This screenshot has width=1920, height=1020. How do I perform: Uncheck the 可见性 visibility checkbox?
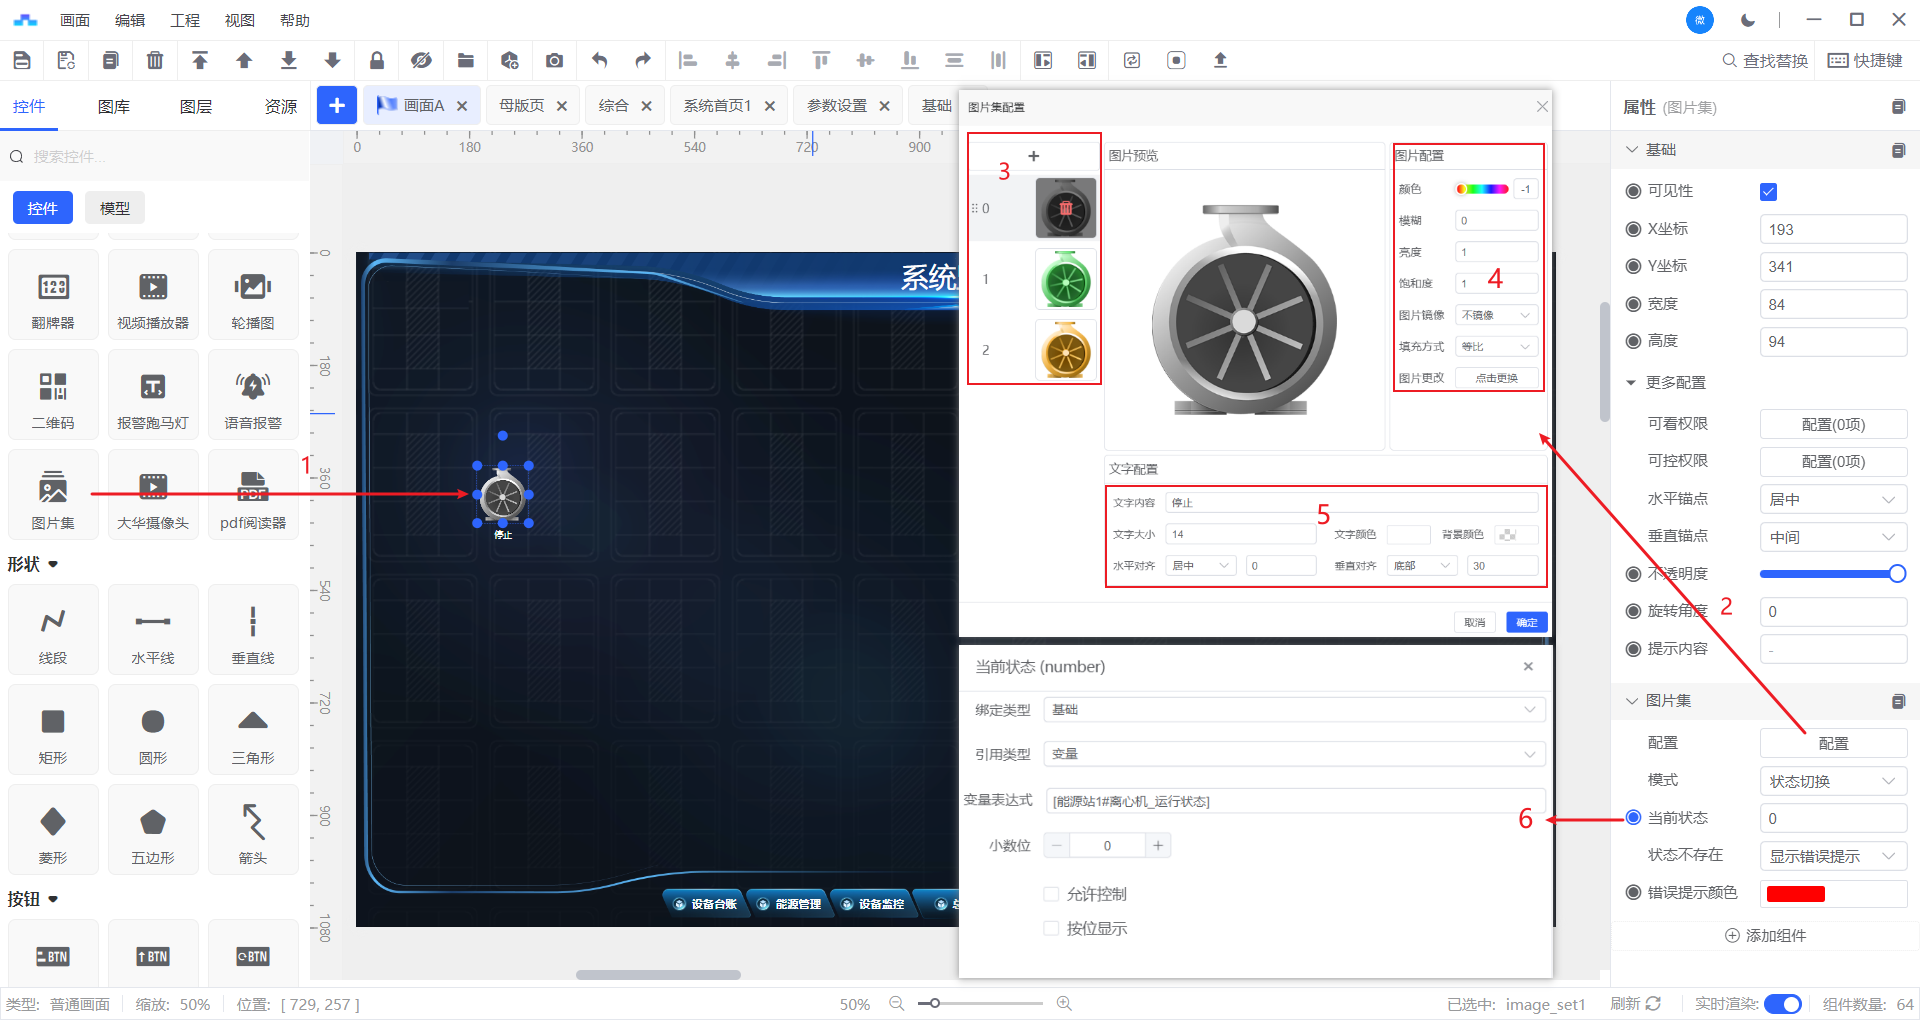(x=1768, y=192)
